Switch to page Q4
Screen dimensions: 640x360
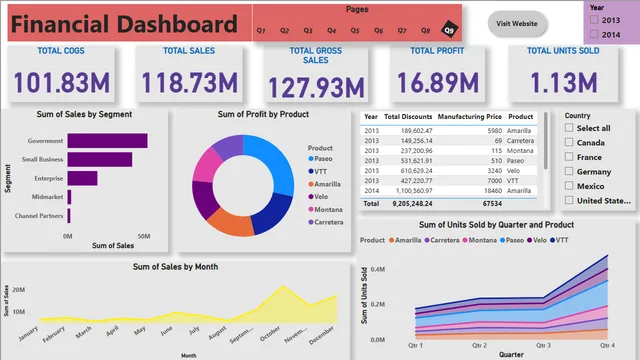(x=331, y=31)
